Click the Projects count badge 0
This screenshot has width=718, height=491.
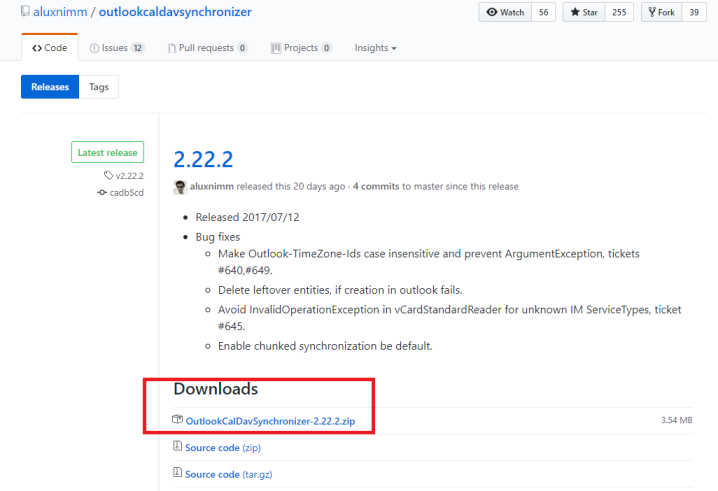point(326,48)
